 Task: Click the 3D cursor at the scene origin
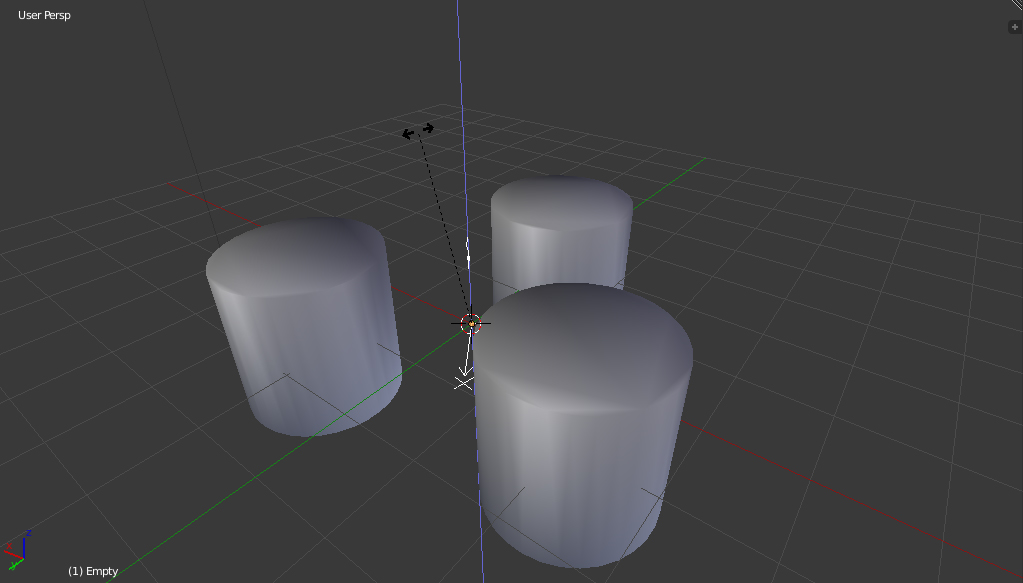click(x=473, y=322)
